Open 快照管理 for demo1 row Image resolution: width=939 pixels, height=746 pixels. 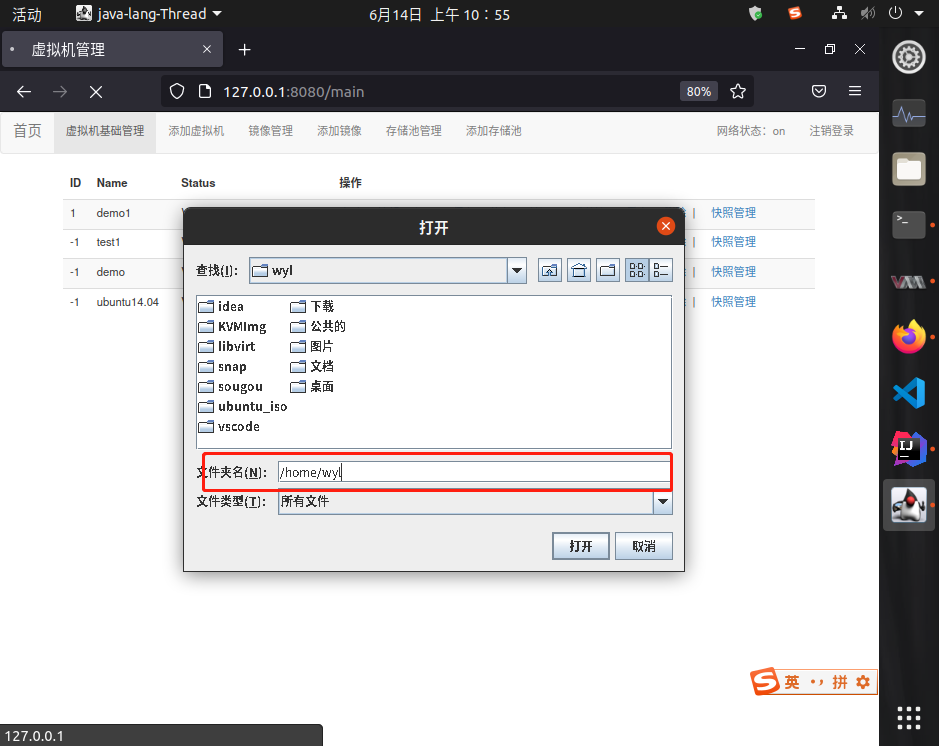click(x=733, y=213)
